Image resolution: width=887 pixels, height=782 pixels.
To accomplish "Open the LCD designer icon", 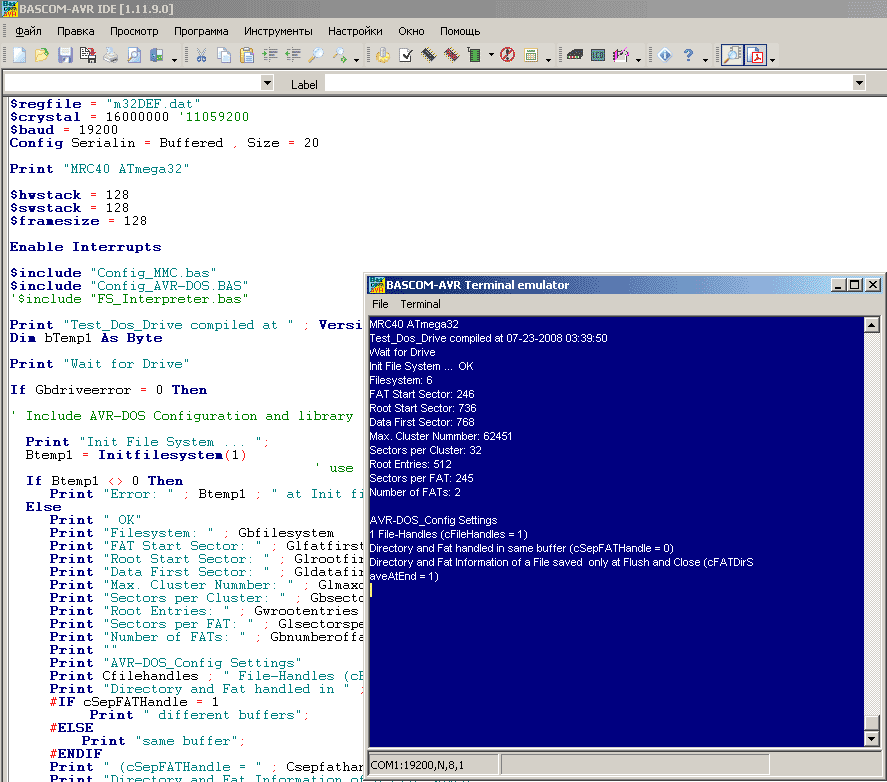I will click(x=598, y=55).
